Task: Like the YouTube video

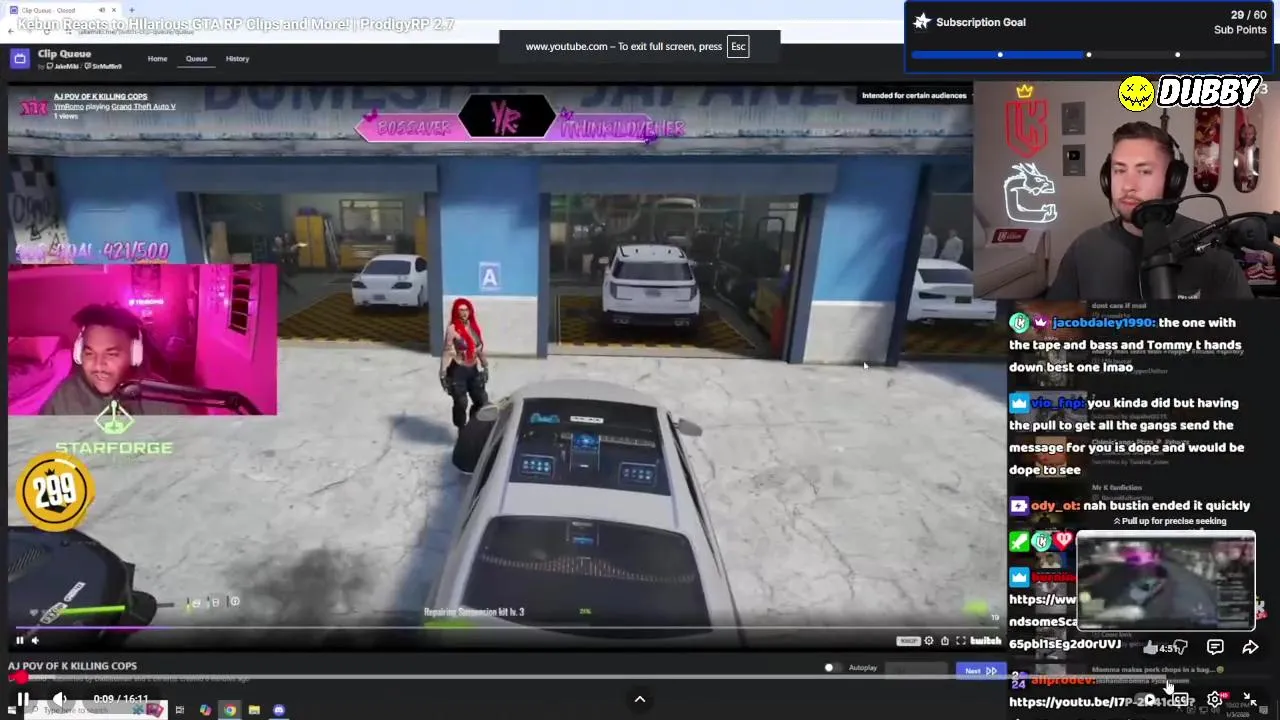Action: tap(1151, 648)
